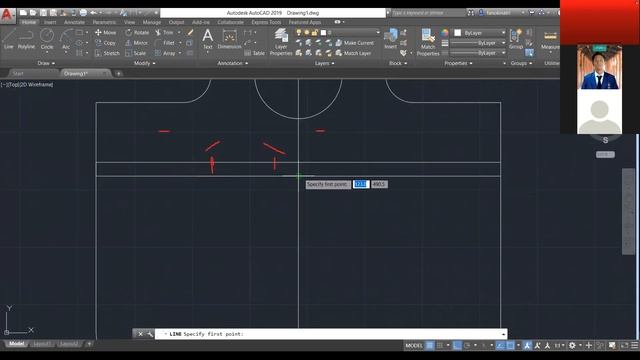Open the View ribbon tab

click(x=129, y=22)
